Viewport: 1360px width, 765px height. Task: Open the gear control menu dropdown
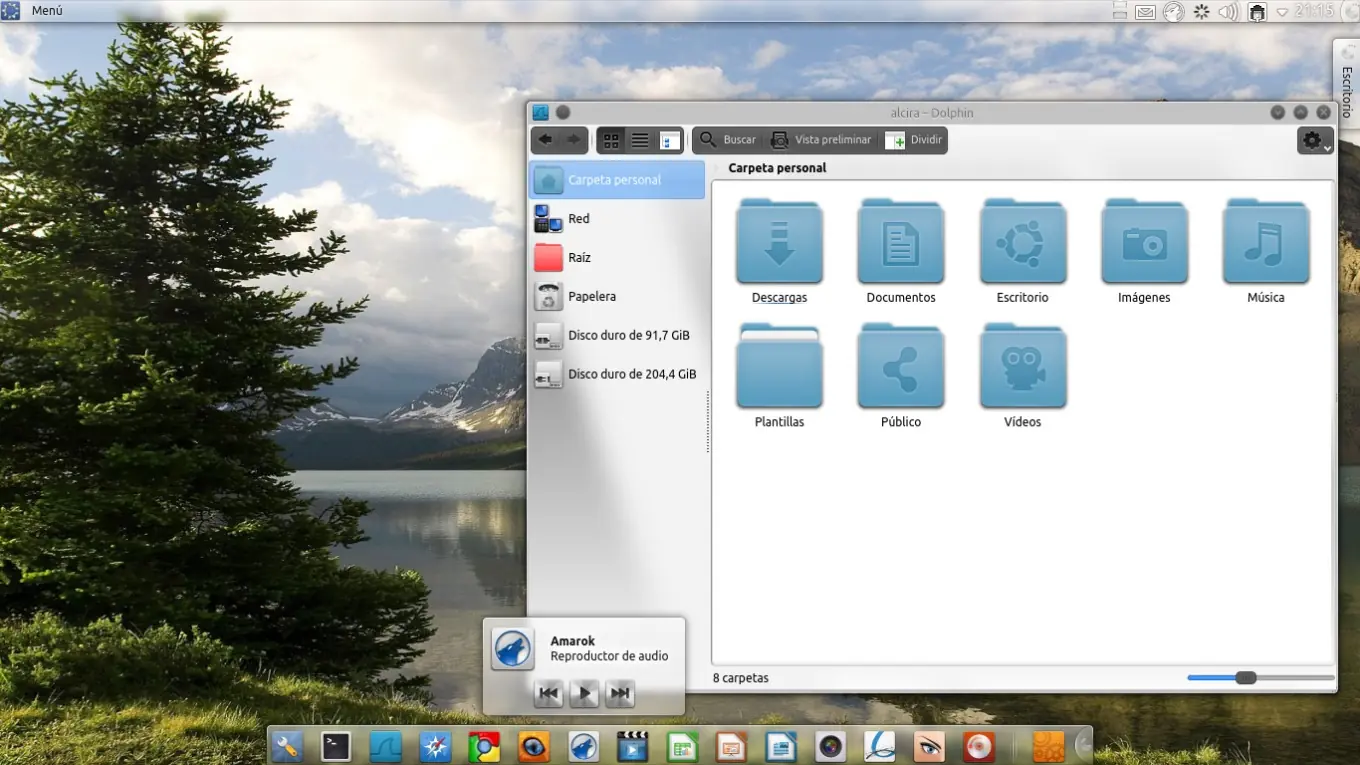coord(1315,141)
